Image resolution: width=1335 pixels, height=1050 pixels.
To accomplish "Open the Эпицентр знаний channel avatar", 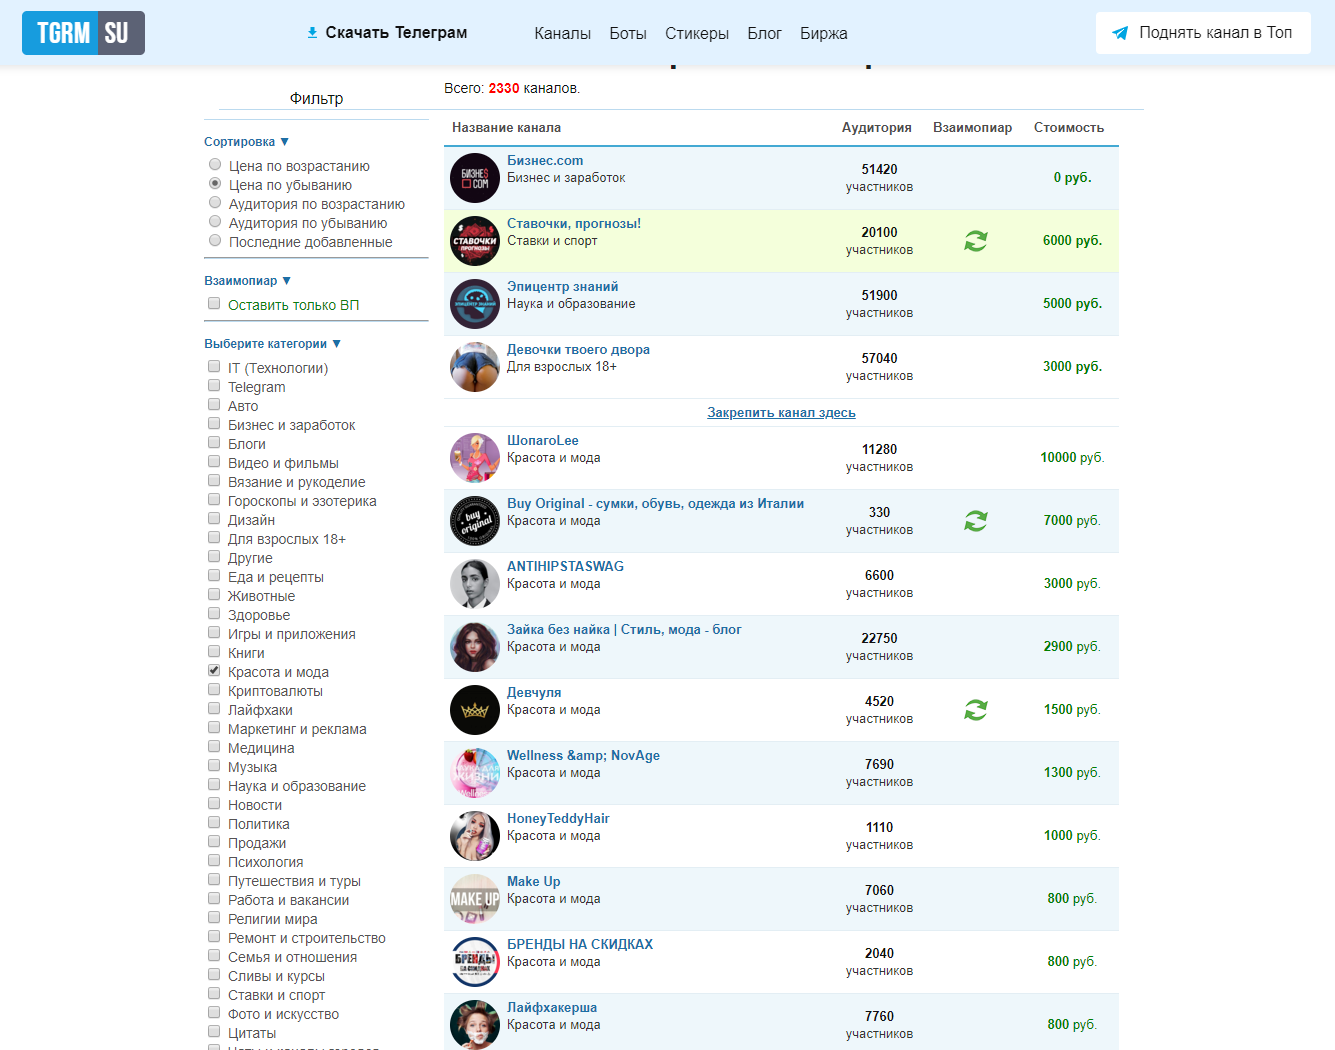I will [x=475, y=304].
